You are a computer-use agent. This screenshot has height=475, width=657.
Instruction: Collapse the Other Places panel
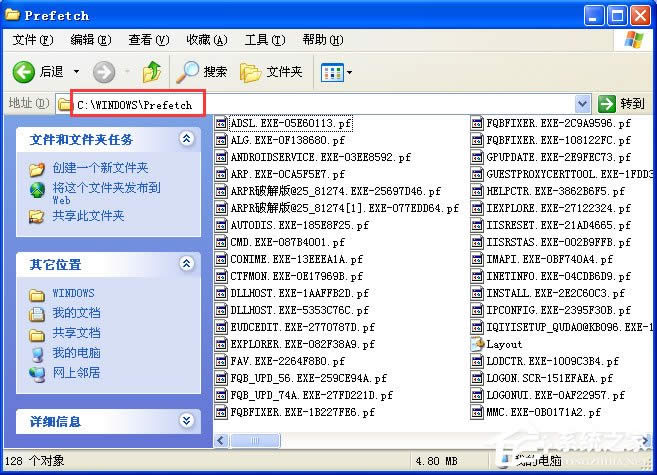point(185,263)
